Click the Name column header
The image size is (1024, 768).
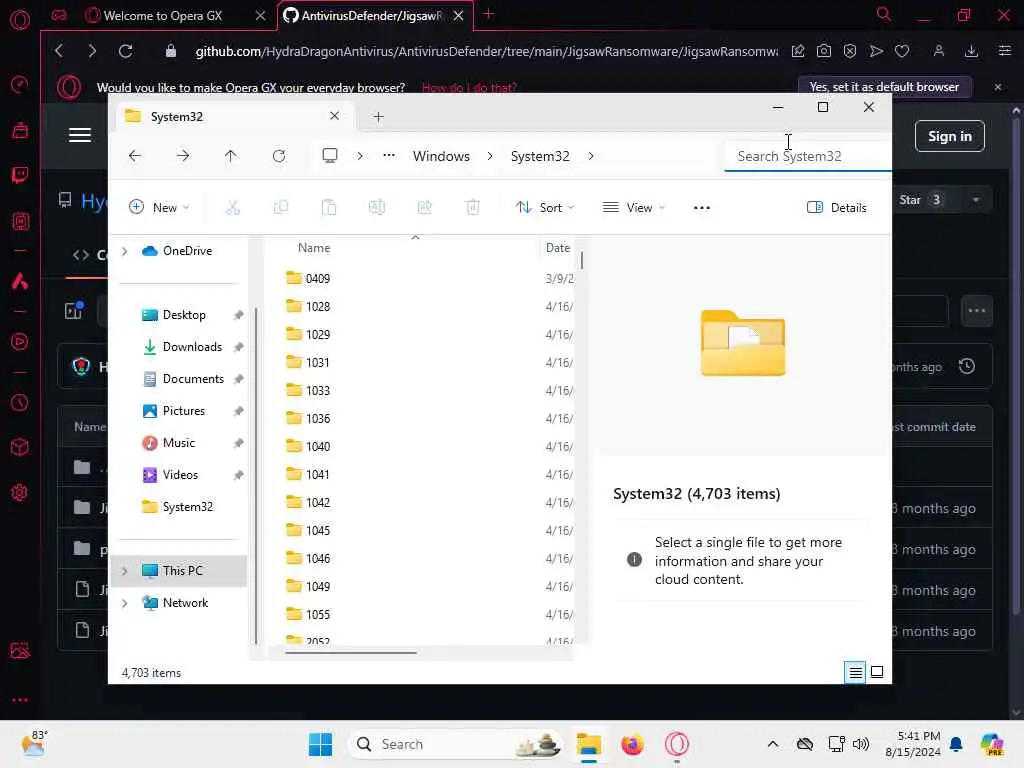coord(314,248)
